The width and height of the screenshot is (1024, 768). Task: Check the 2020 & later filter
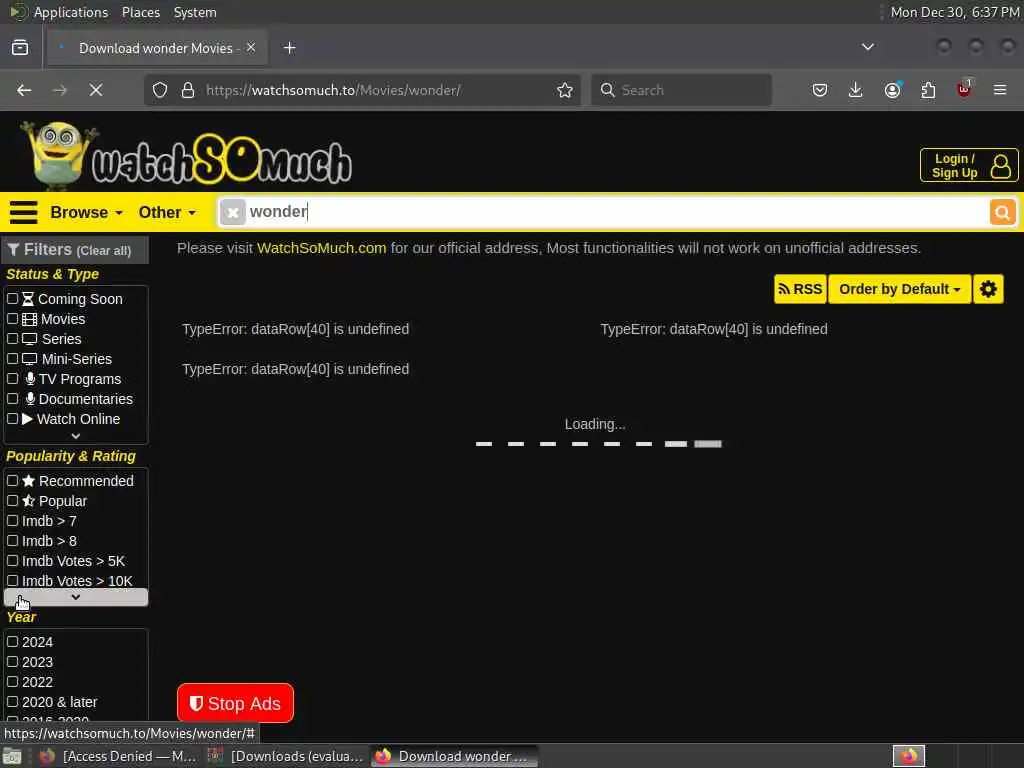[x=12, y=701]
